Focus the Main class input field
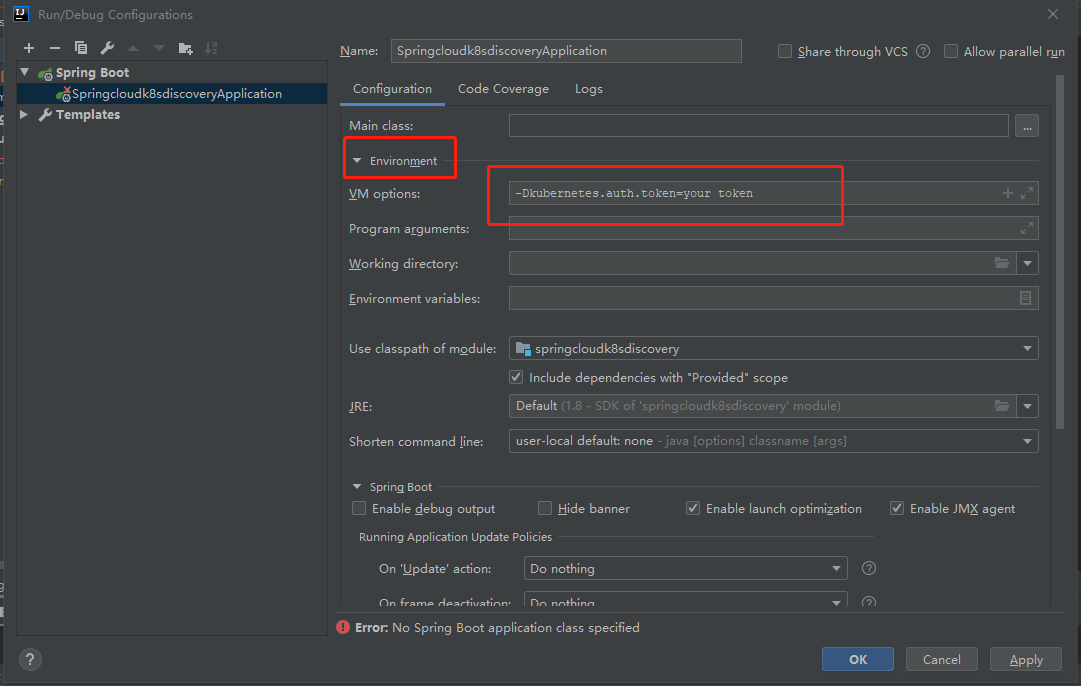 [758, 126]
